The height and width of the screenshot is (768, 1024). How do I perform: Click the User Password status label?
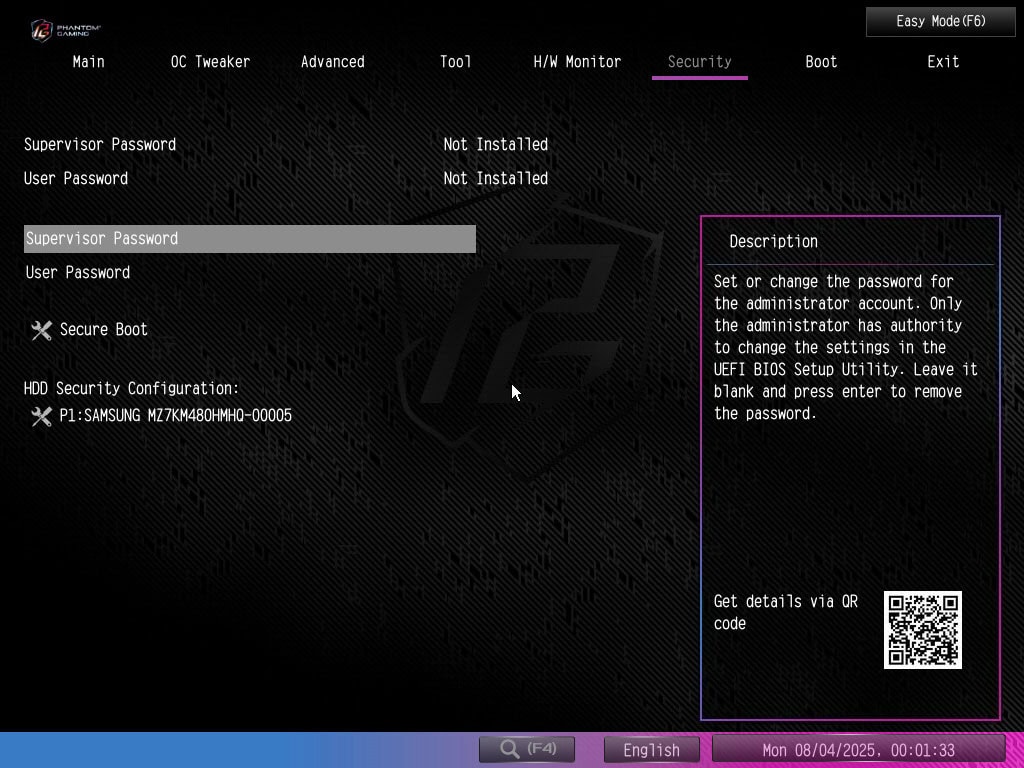76,179
